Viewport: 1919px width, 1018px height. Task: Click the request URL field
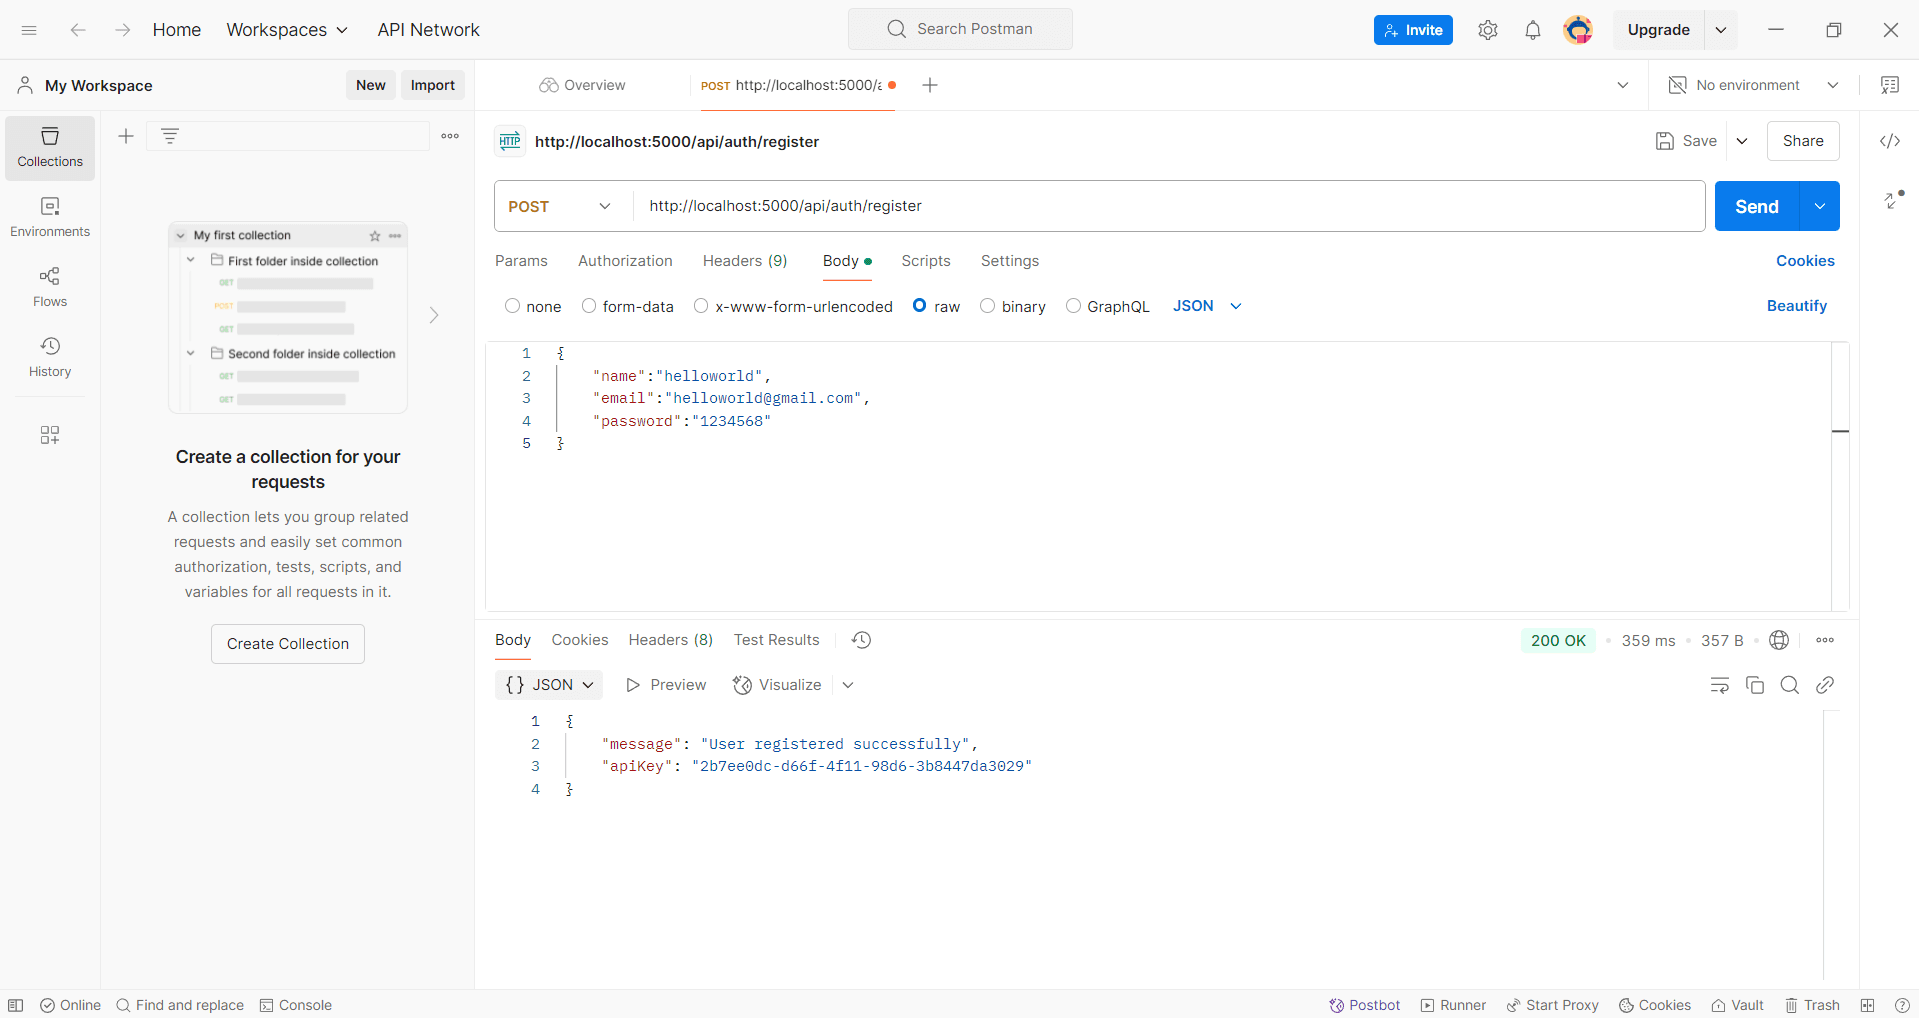click(x=1000, y=206)
